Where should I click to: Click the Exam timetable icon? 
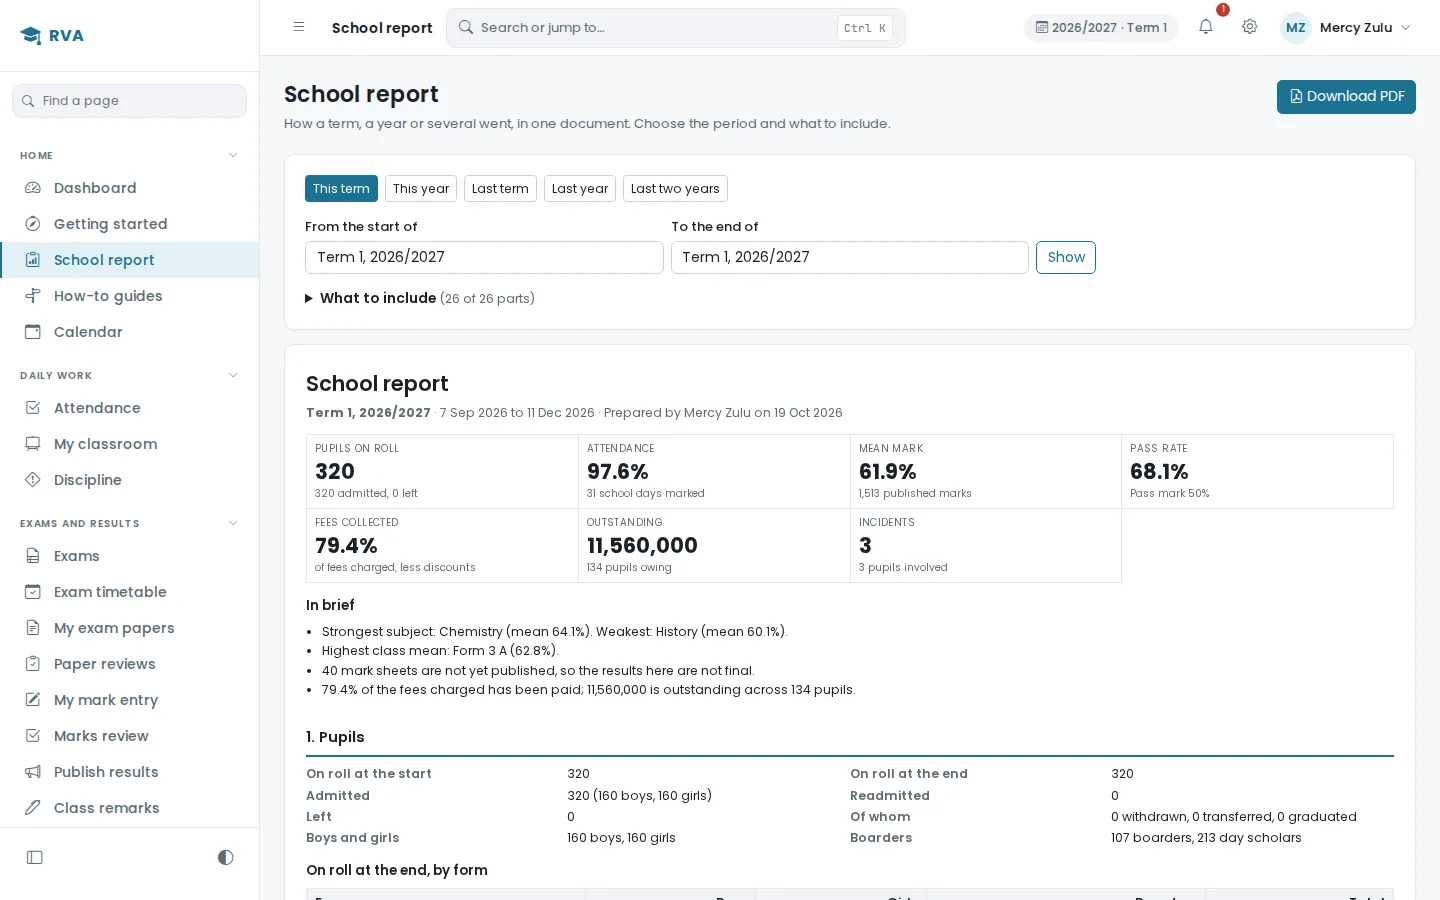coord(33,592)
